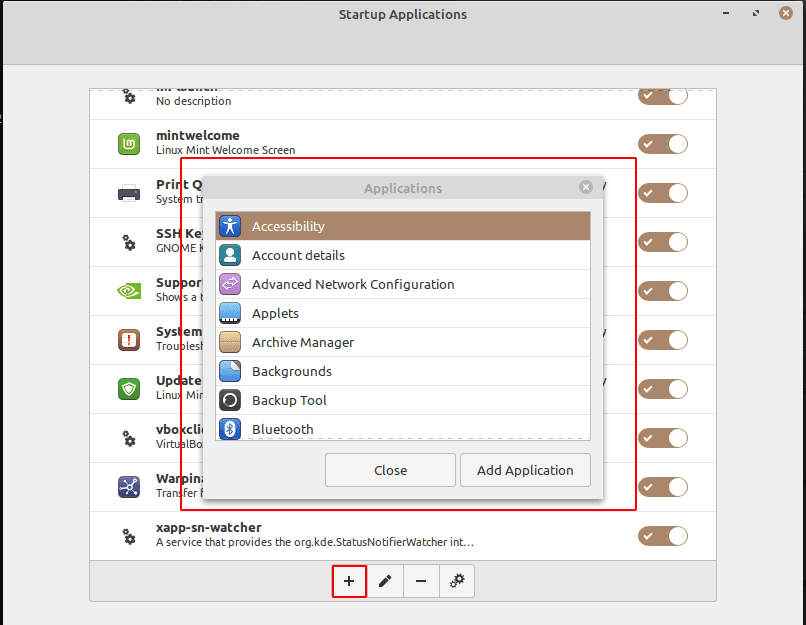The height and width of the screenshot is (625, 806).
Task: Add a new startup entry with plus button
Action: (349, 581)
